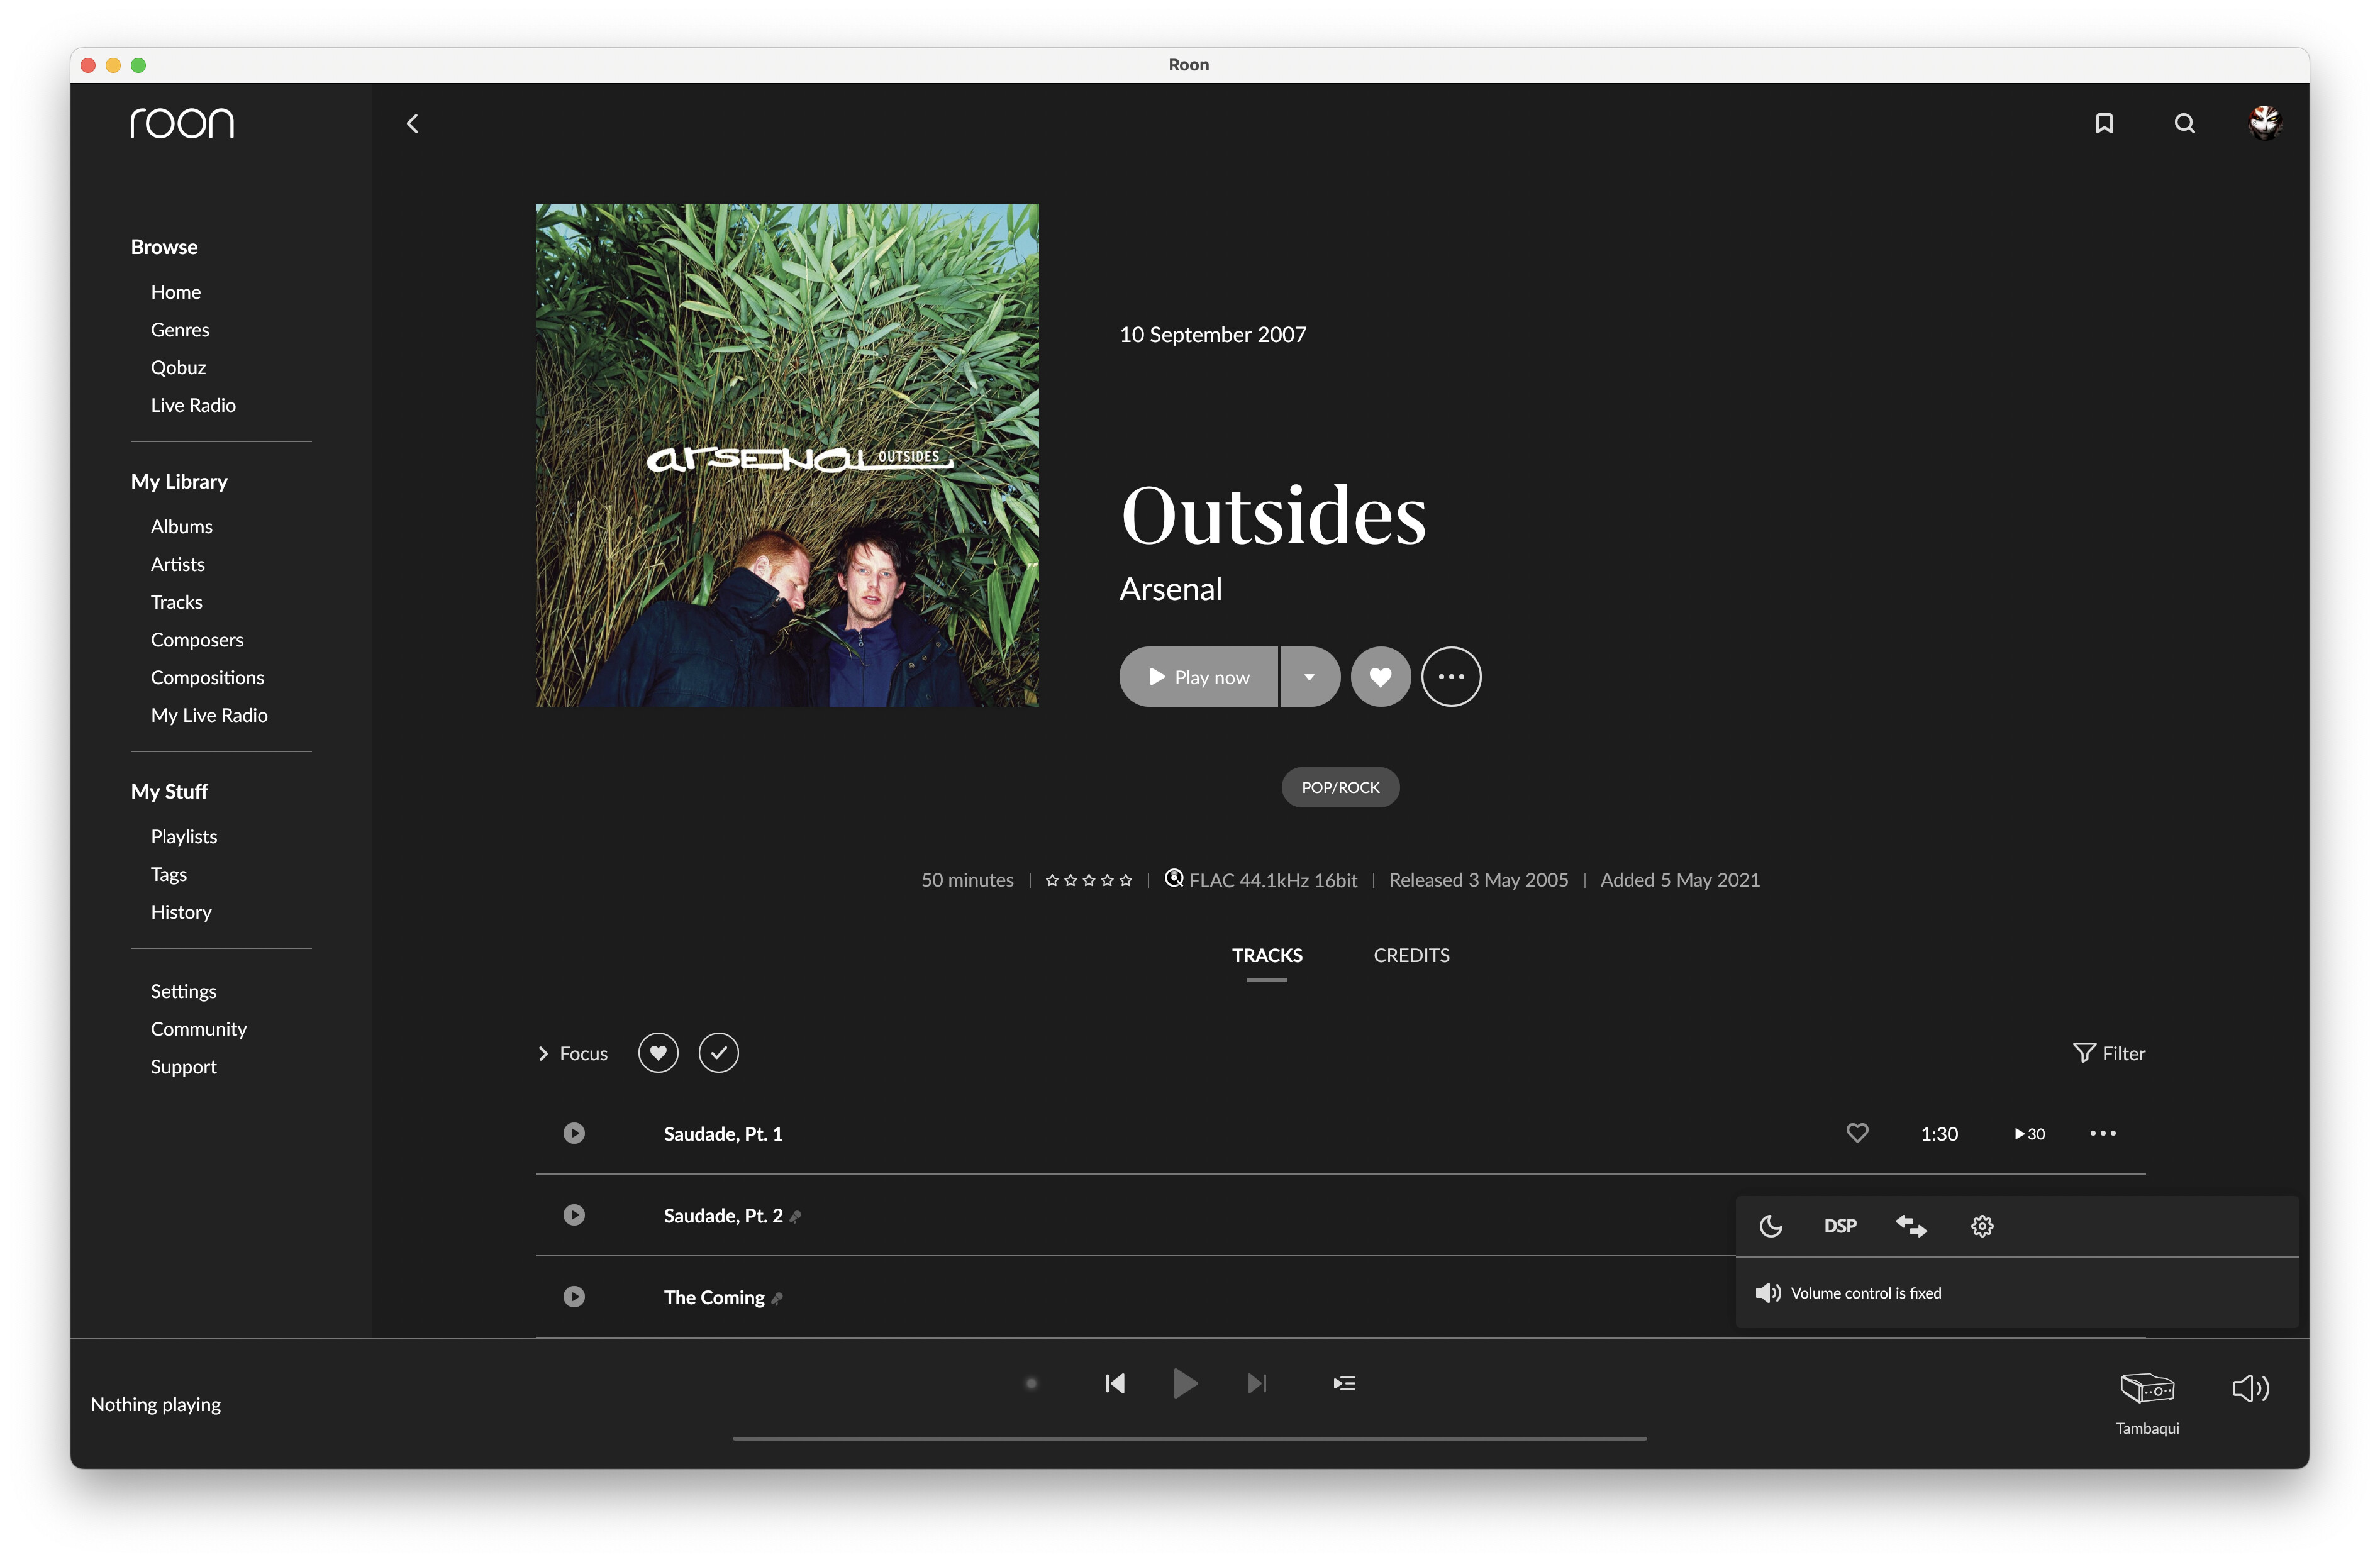2380x1562 pixels.
Task: Open the Play now dropdown arrow
Action: click(x=1309, y=677)
